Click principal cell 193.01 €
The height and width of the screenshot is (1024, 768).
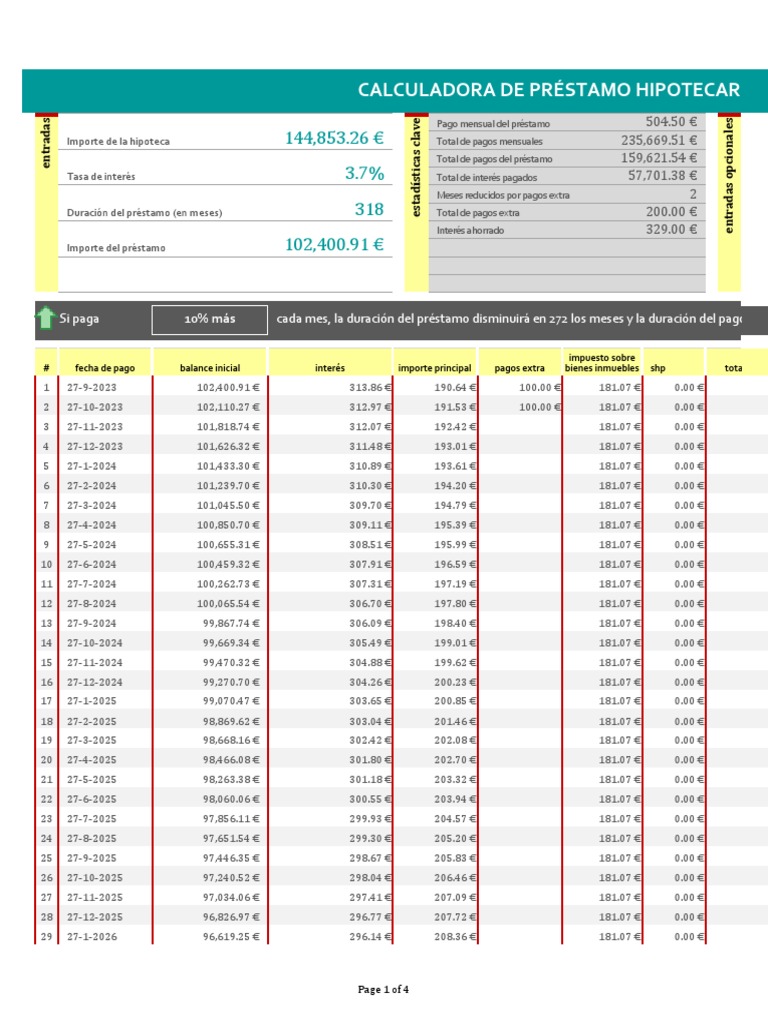point(455,446)
